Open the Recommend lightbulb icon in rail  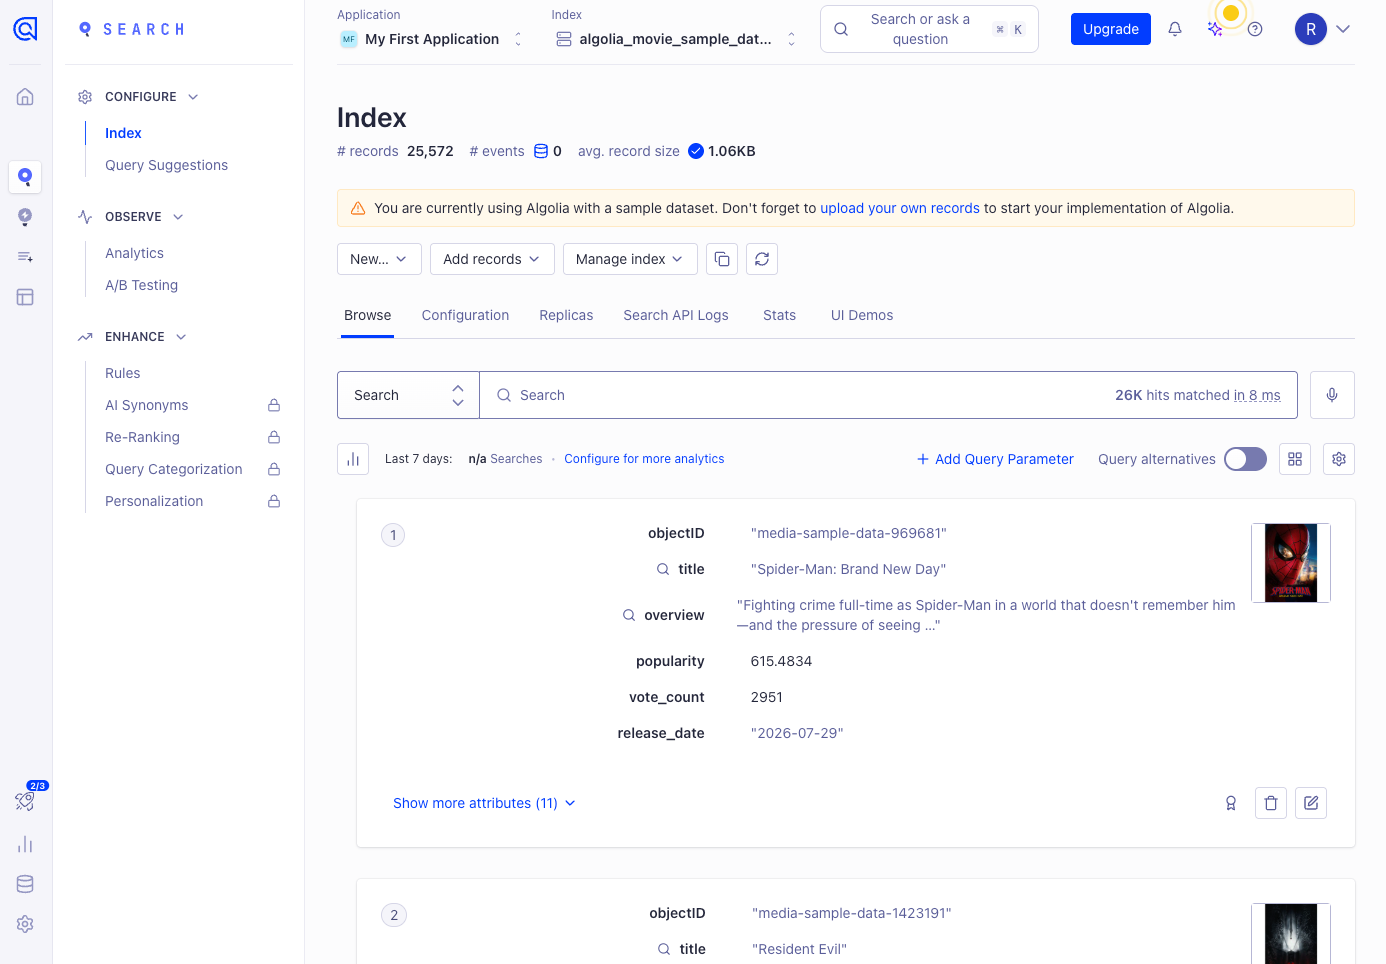tap(25, 217)
